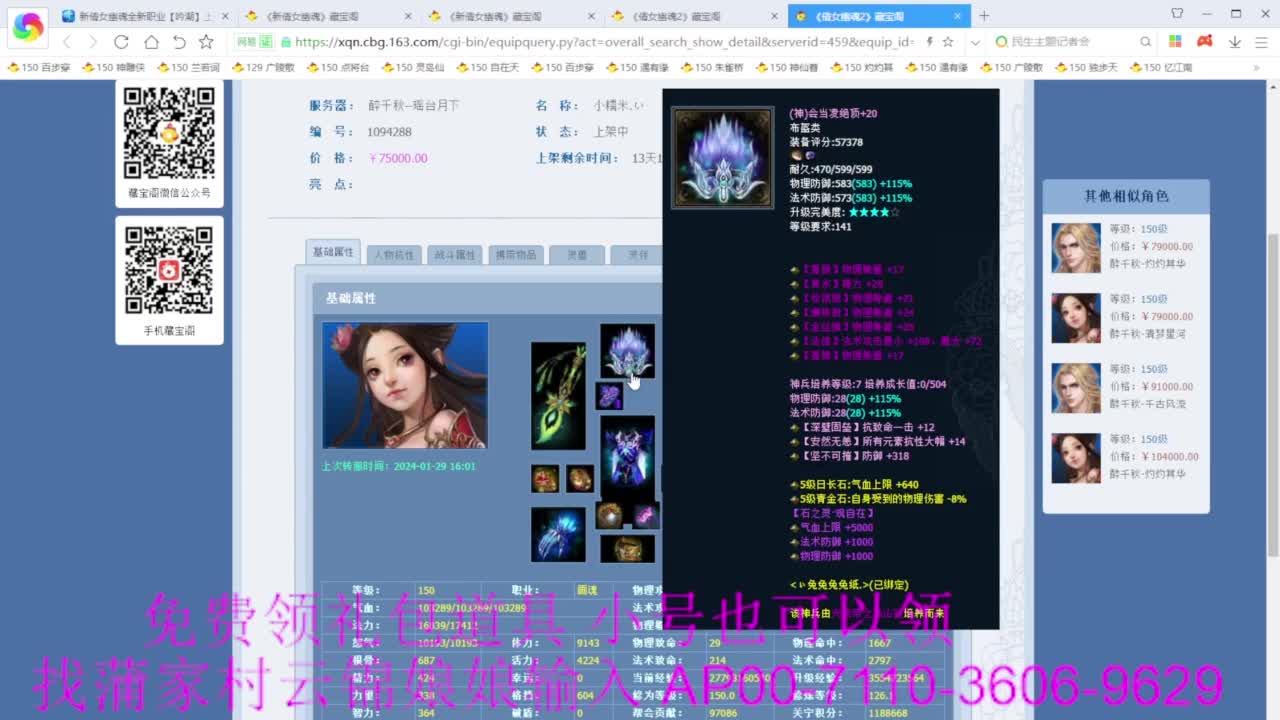Click the blue armor equipment icon

point(628,456)
